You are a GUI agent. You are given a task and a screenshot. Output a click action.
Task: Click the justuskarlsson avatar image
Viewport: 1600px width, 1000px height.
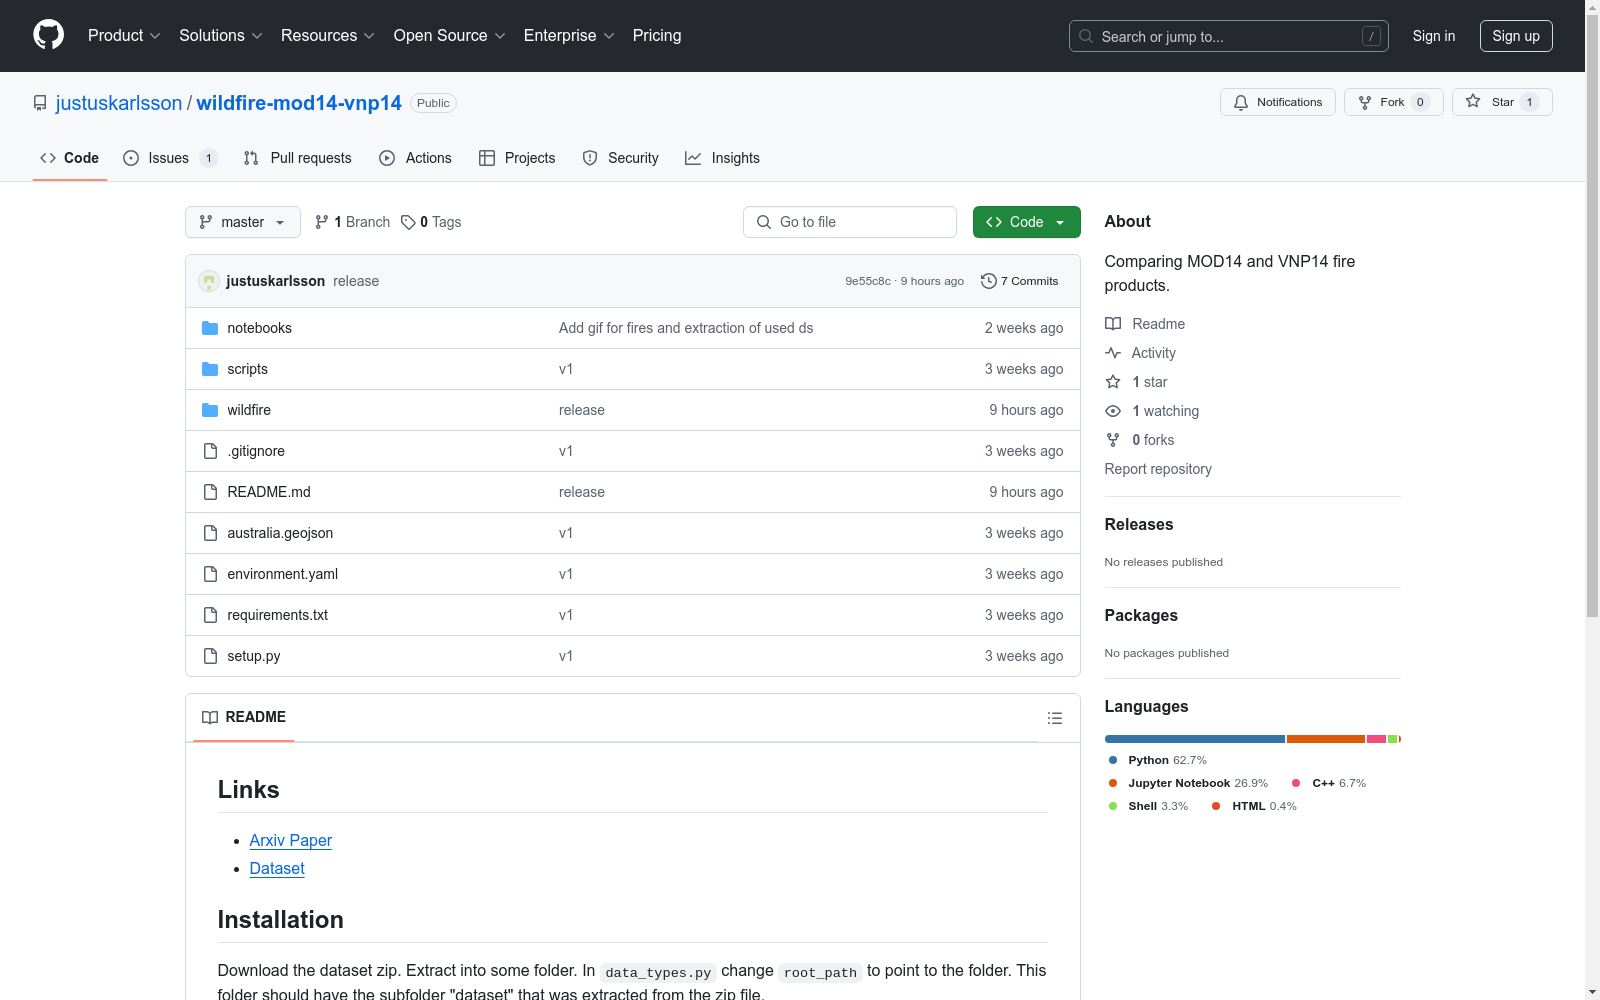(x=209, y=281)
